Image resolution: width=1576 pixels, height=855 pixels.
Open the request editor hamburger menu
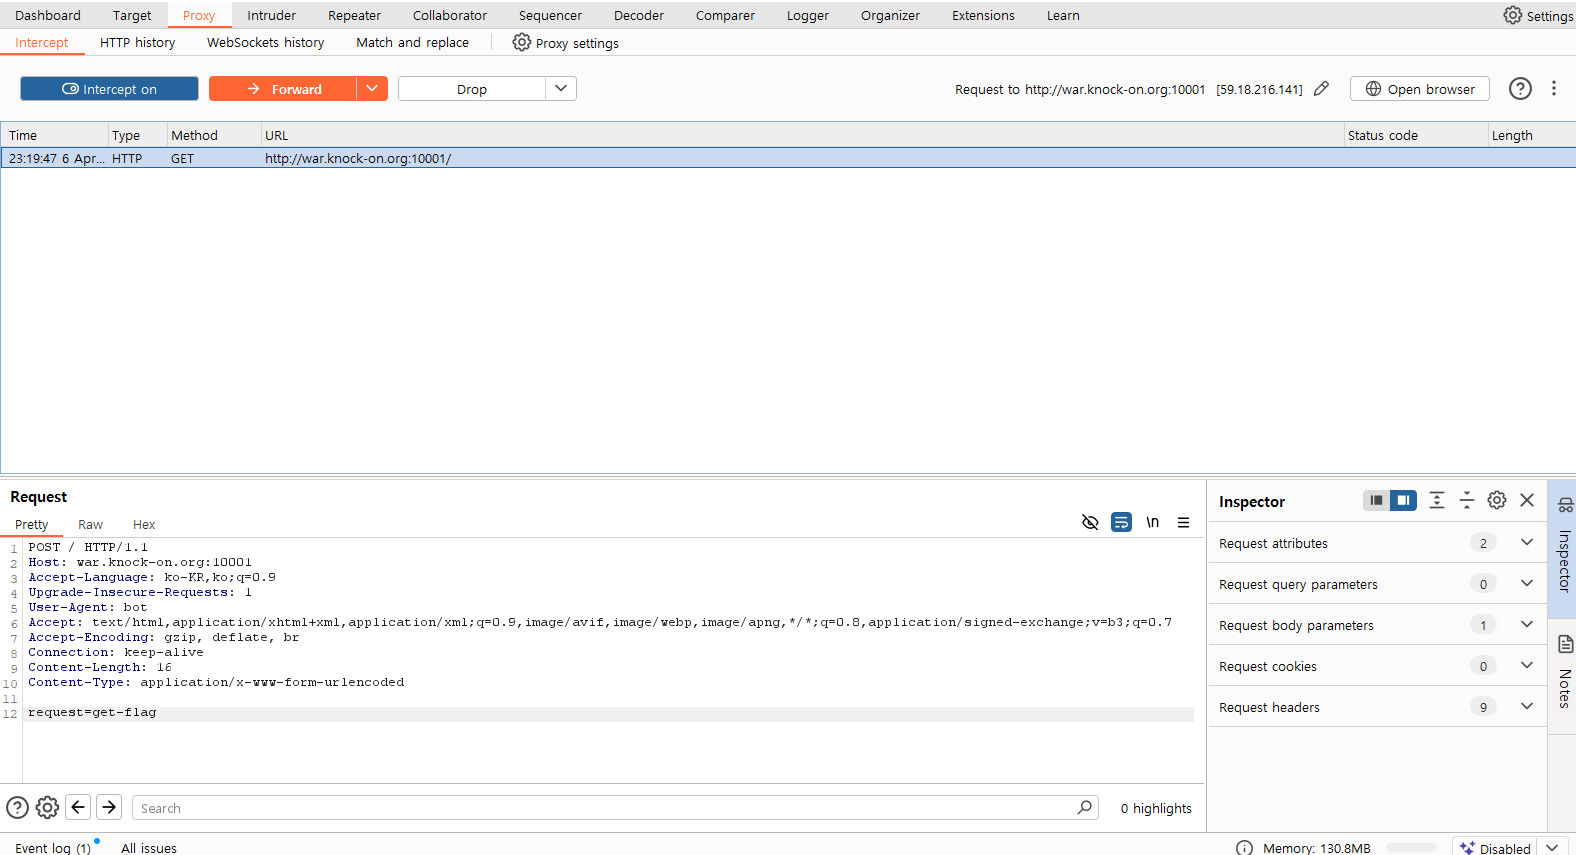(x=1183, y=522)
